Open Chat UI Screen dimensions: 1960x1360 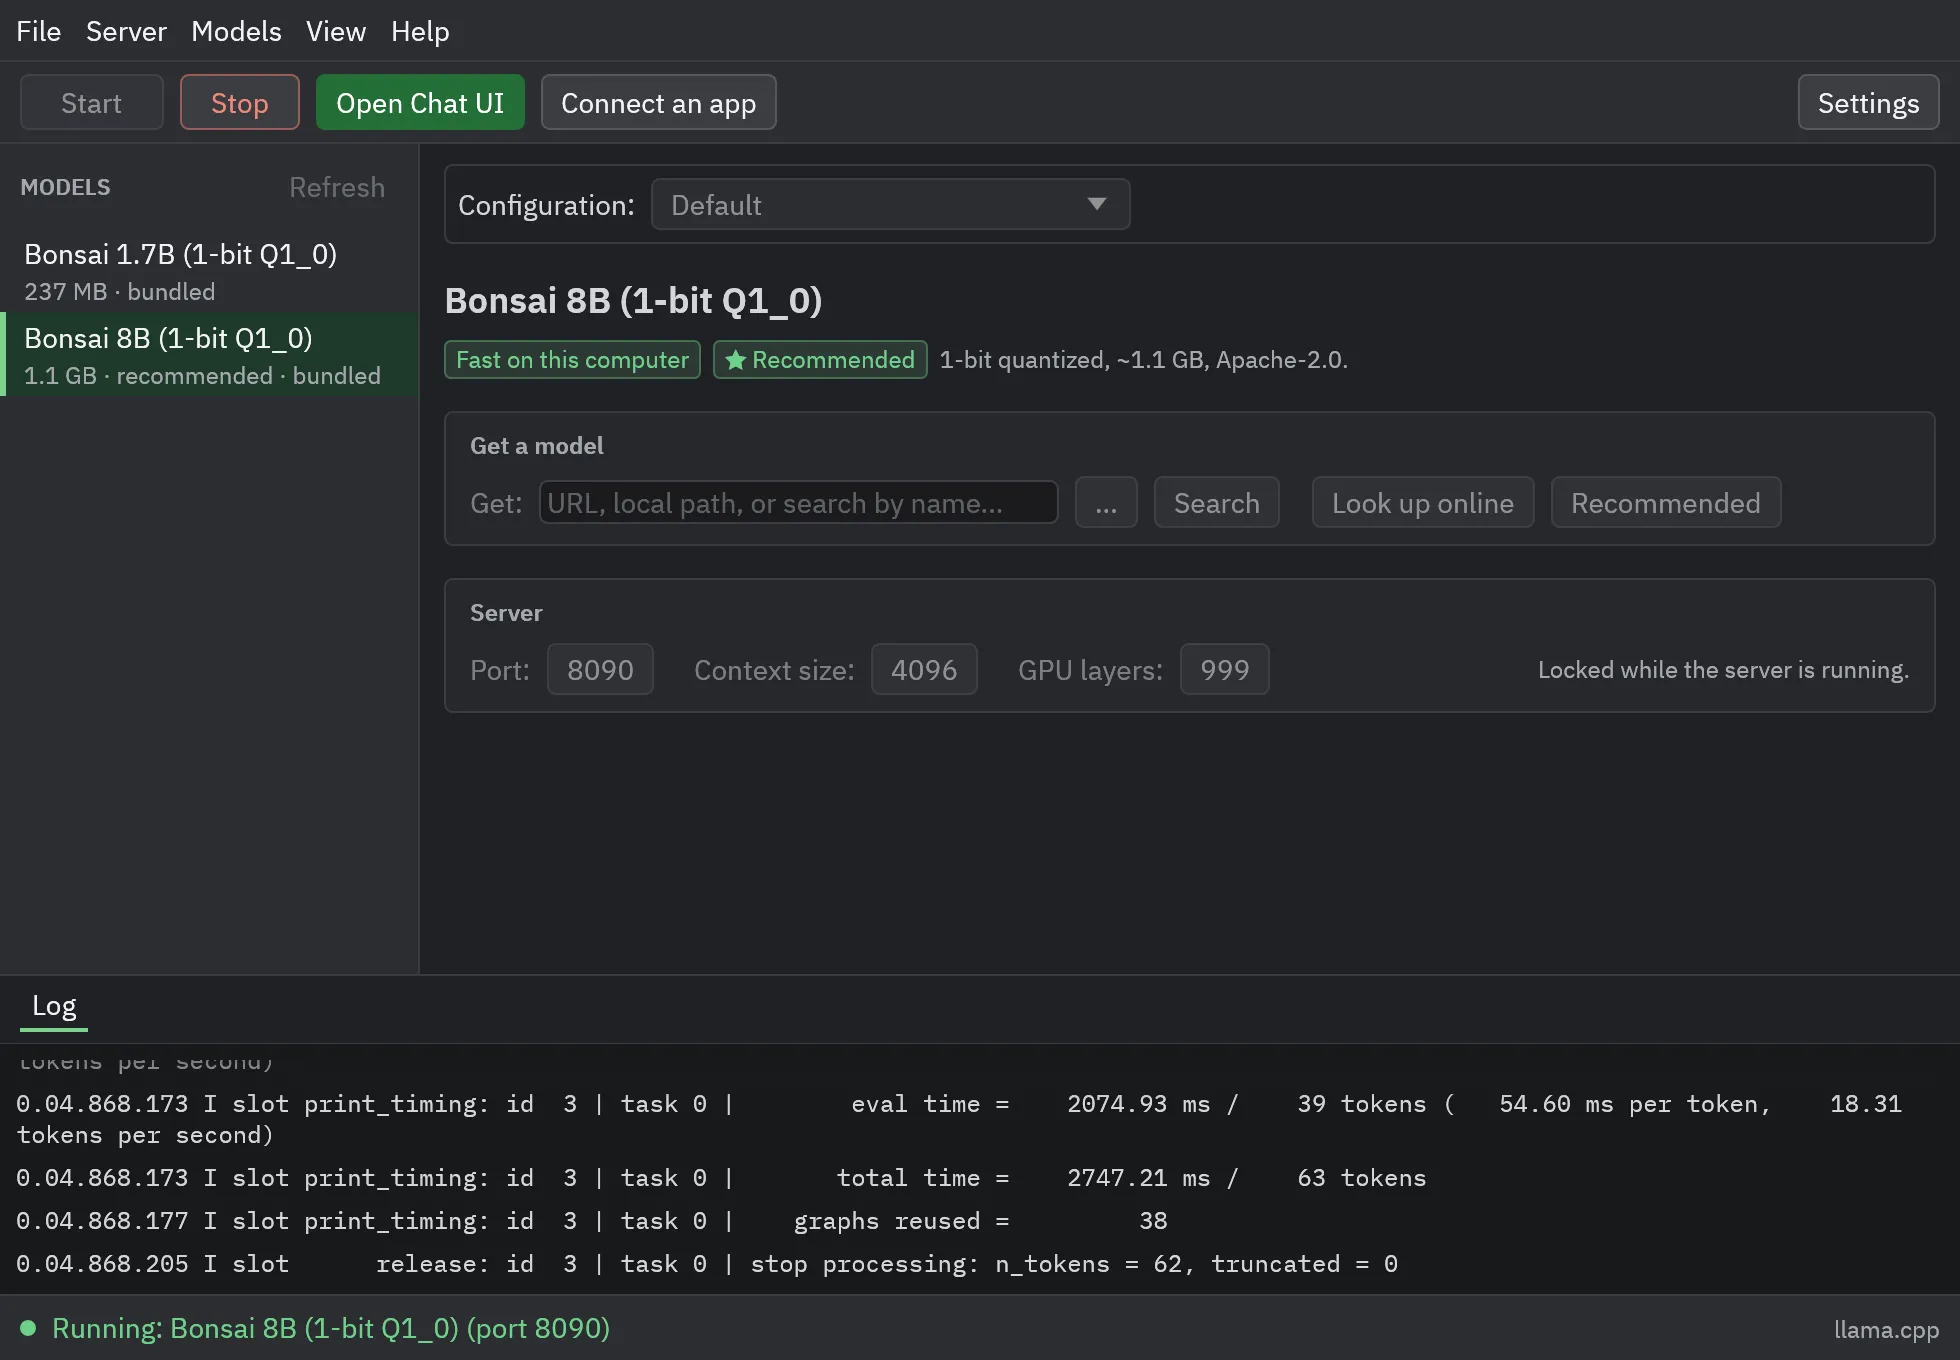tap(420, 102)
